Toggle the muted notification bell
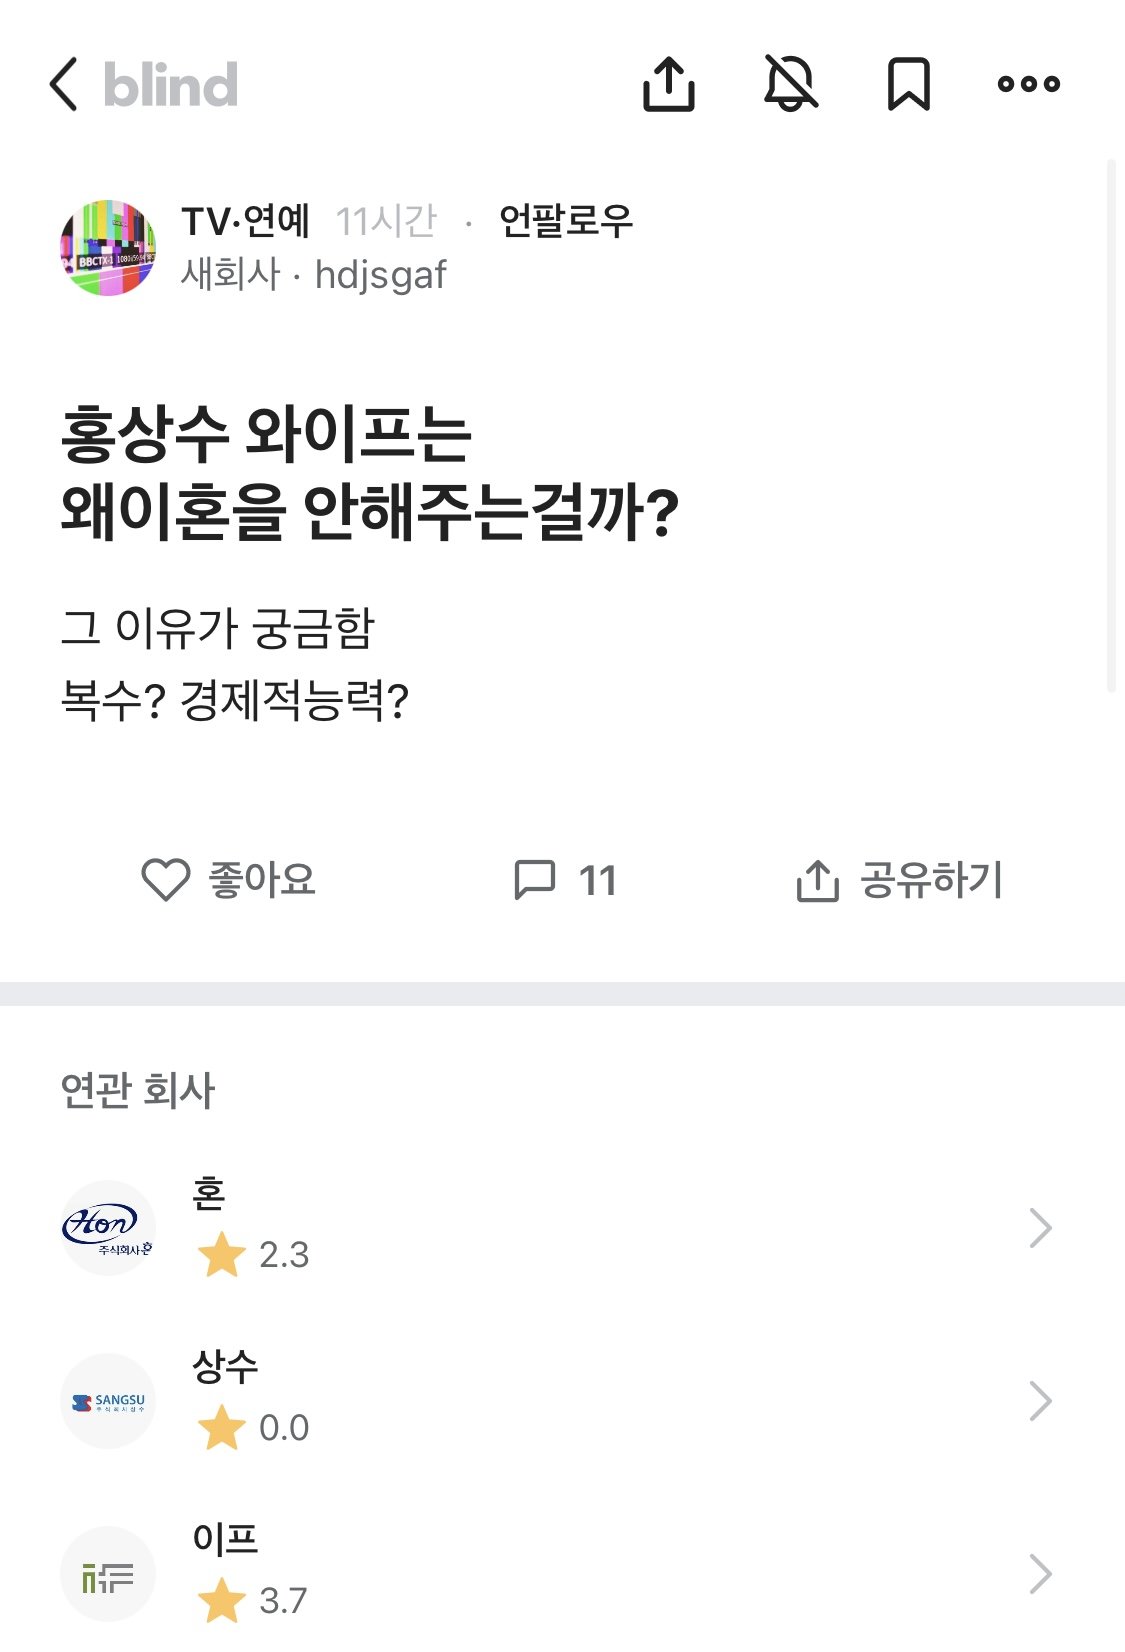 coord(790,84)
